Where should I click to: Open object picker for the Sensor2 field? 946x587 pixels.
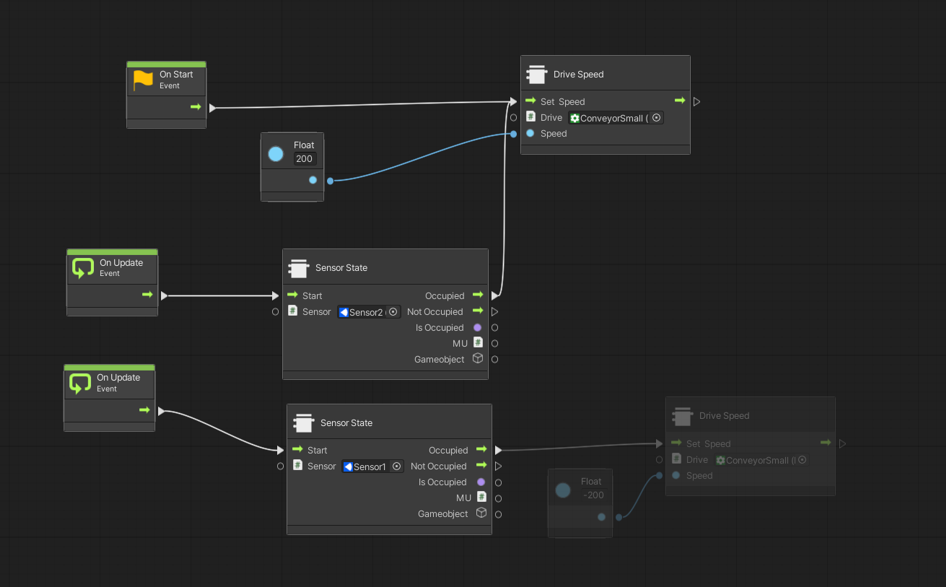coord(393,312)
